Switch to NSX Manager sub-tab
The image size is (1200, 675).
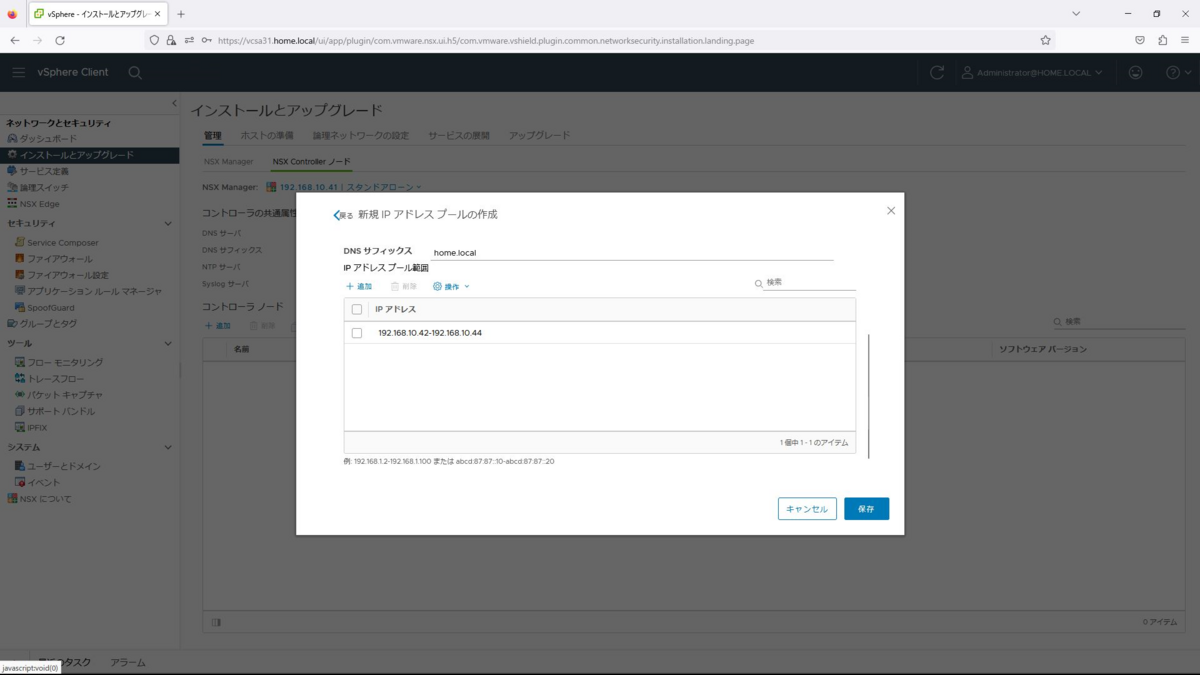coord(228,161)
